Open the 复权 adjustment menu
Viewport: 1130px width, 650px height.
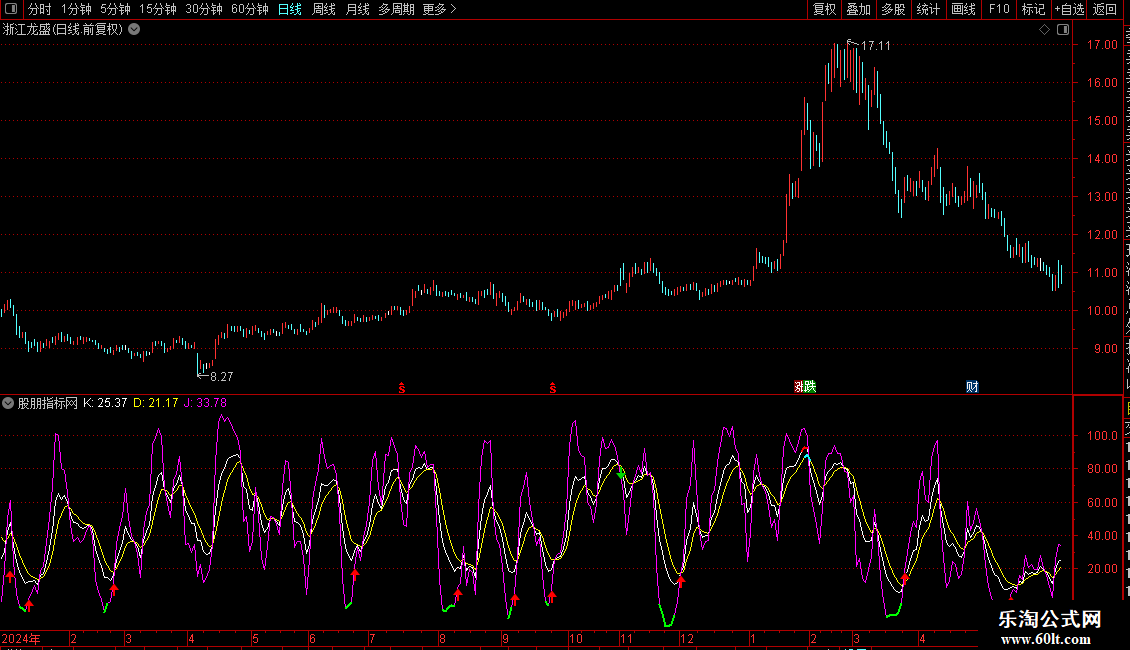pos(824,9)
